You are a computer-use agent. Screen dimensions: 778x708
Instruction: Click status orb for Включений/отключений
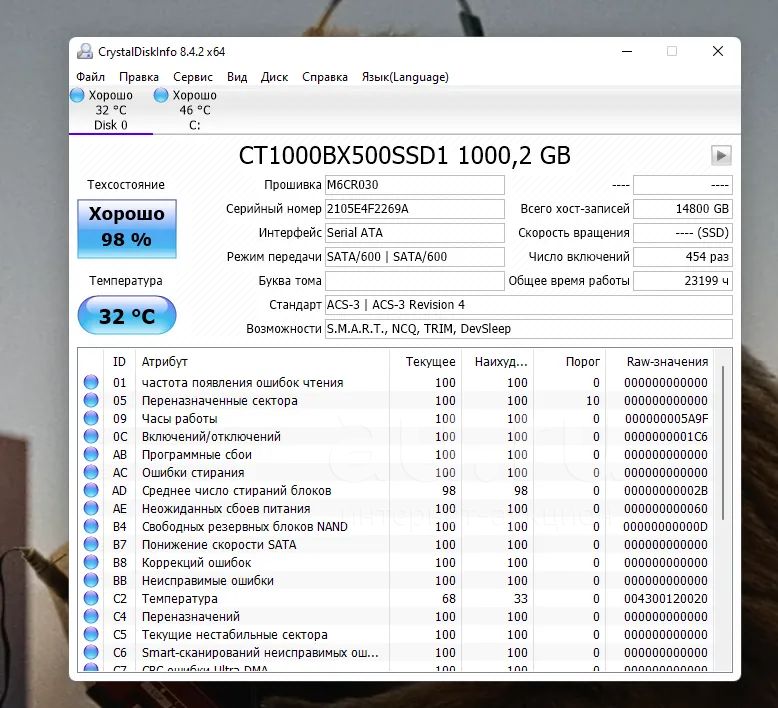[x=91, y=437]
